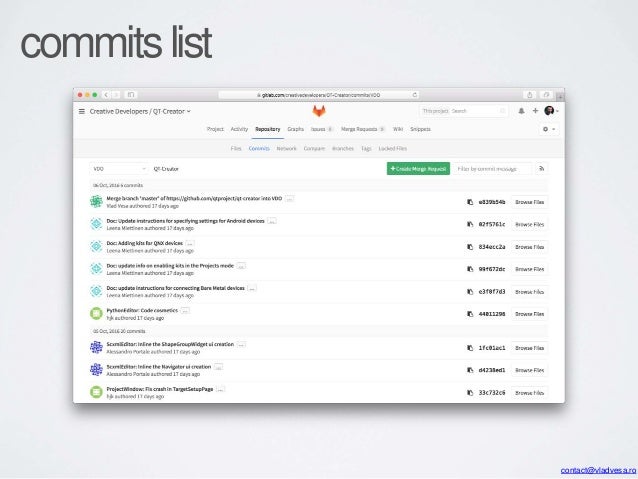Screen dimensions: 638x479
Task: Open the Project tab
Action: (215, 129)
